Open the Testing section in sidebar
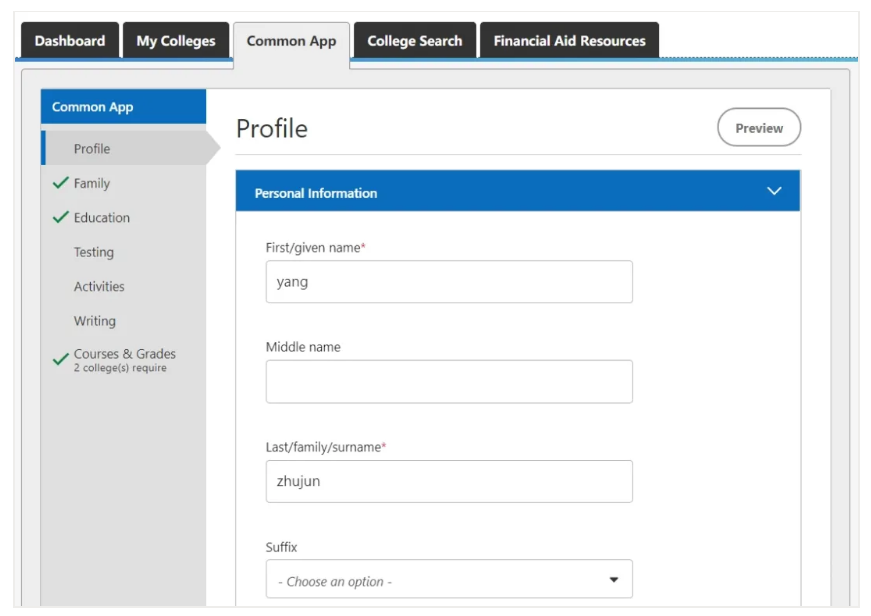This screenshot has width=871, height=616. [94, 252]
